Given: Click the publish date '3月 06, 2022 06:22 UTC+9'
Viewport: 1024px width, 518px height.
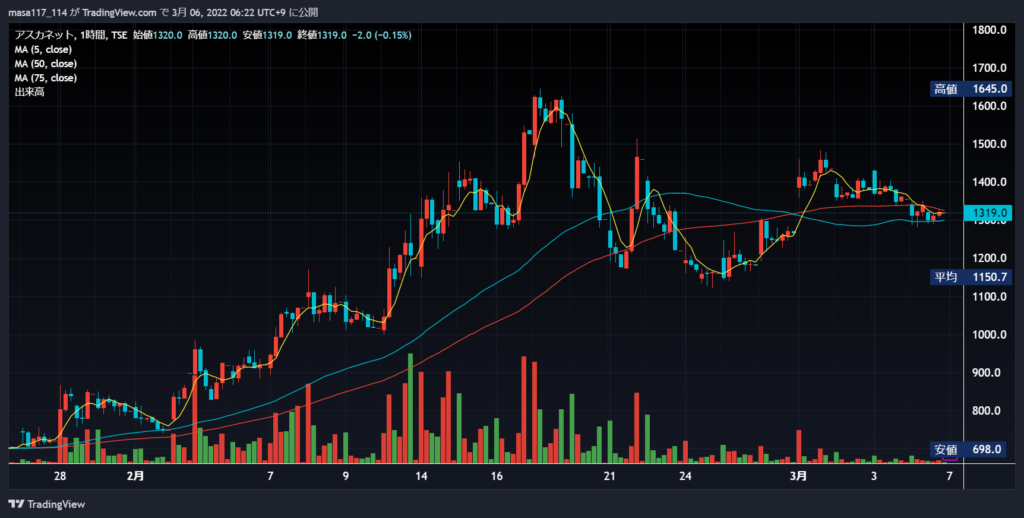Looking at the screenshot, I should (229, 12).
